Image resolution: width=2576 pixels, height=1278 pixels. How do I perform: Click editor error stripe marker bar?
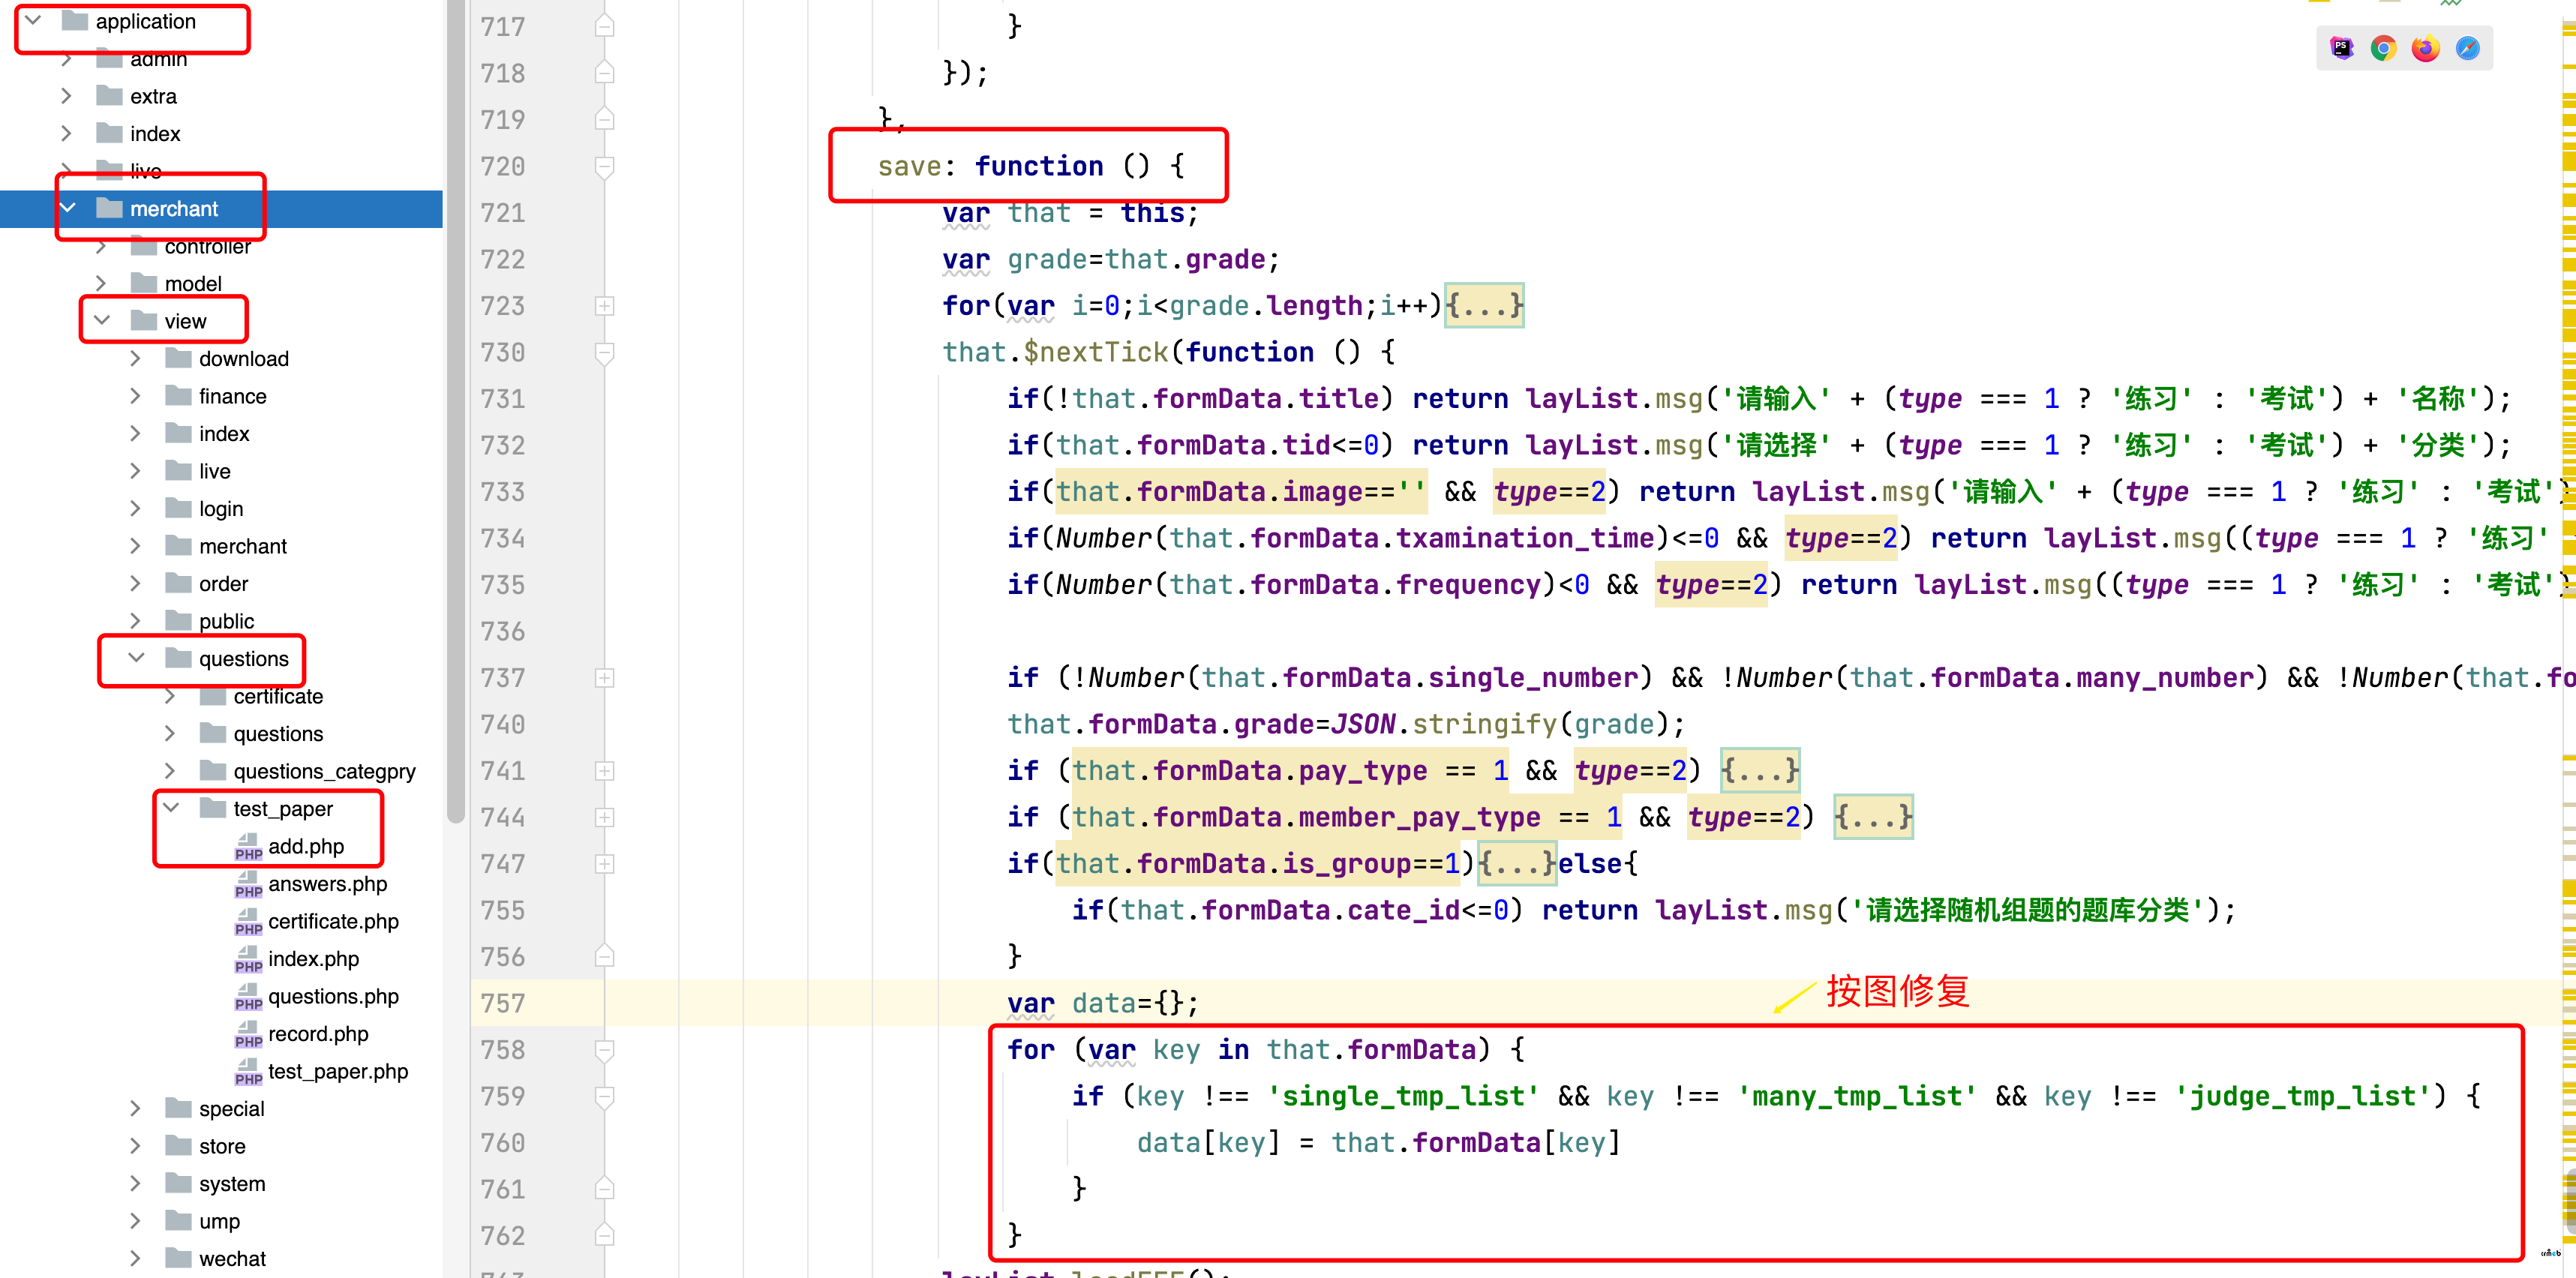[2568, 639]
